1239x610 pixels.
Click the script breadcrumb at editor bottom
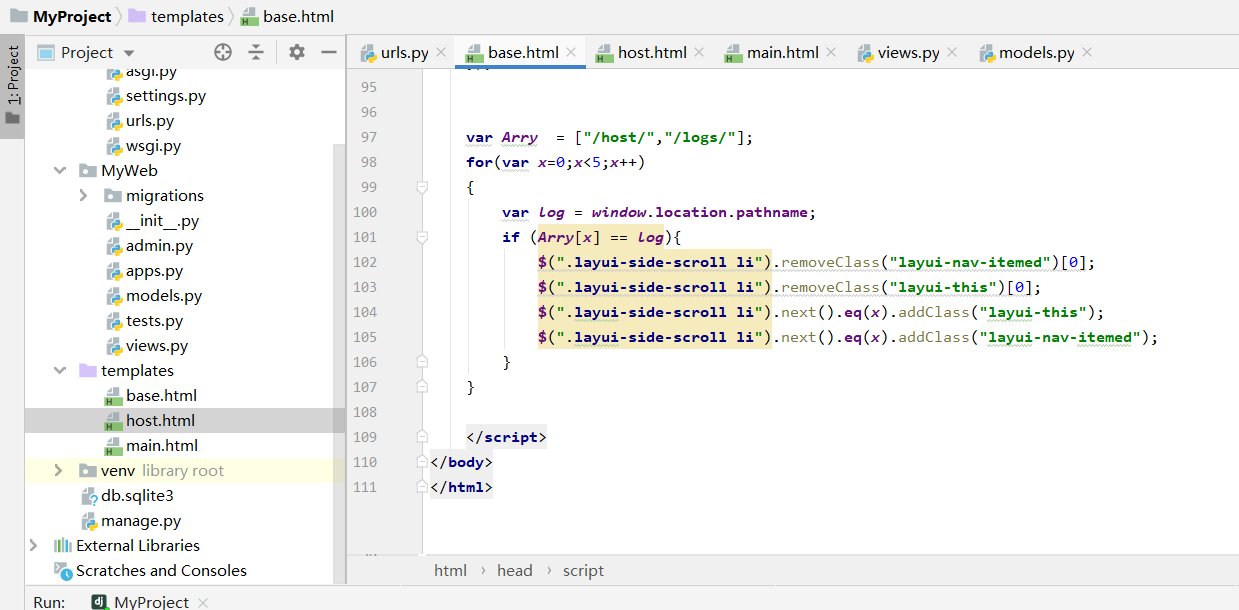583,570
